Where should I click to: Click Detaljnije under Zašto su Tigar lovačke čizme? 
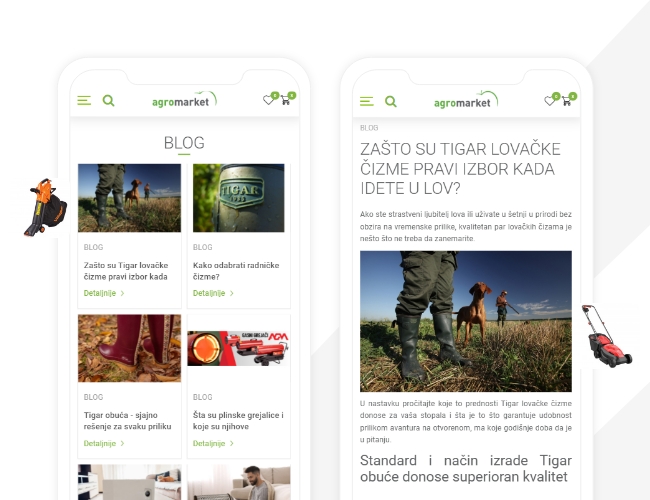coord(104,293)
